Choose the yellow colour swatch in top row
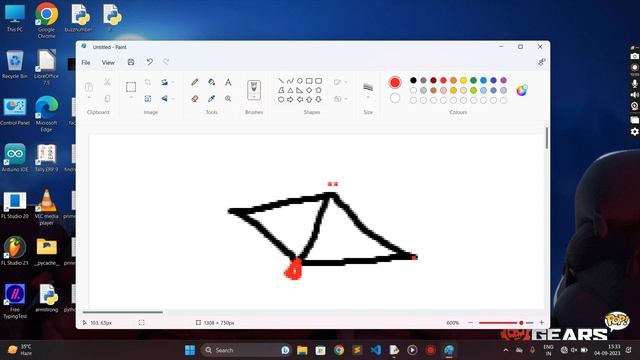Screen dimensions: 640x360 (463, 80)
